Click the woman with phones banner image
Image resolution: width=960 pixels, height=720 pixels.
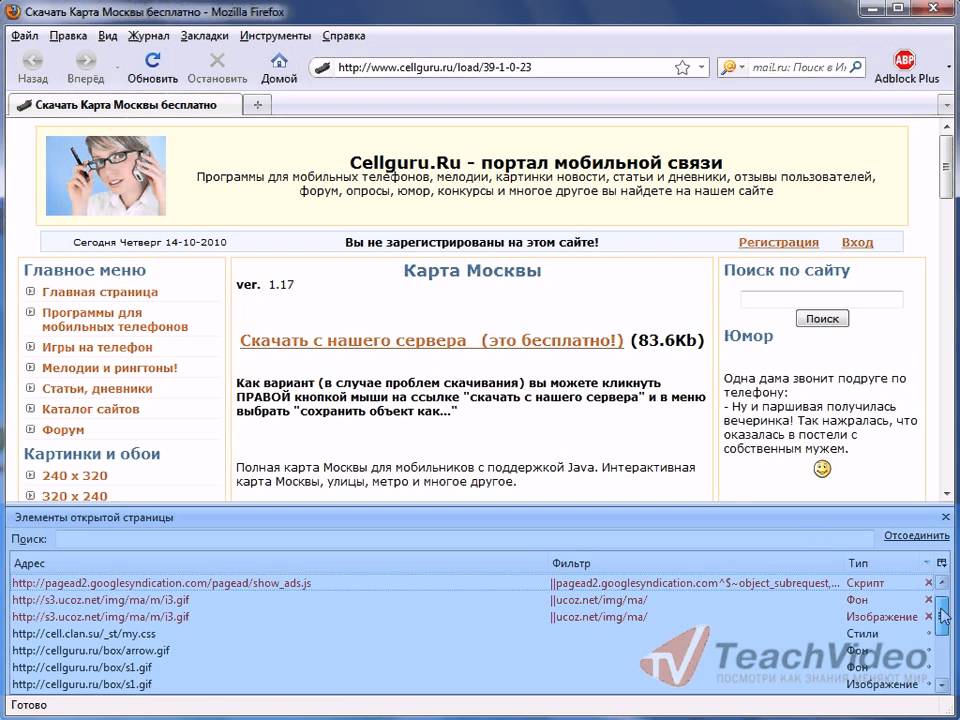[x=106, y=176]
